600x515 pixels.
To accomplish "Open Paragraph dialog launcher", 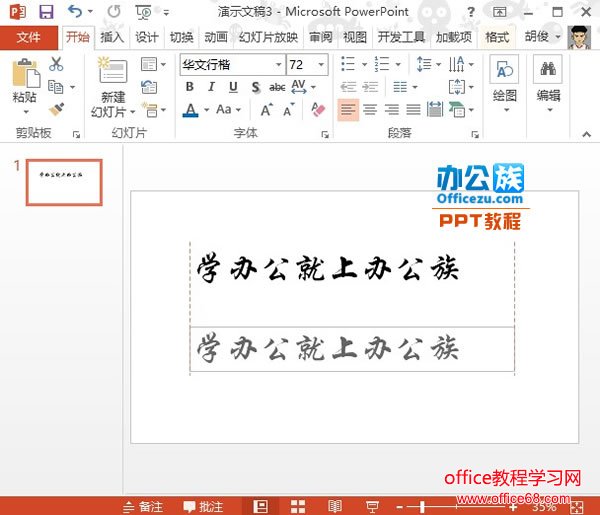I will (x=475, y=134).
